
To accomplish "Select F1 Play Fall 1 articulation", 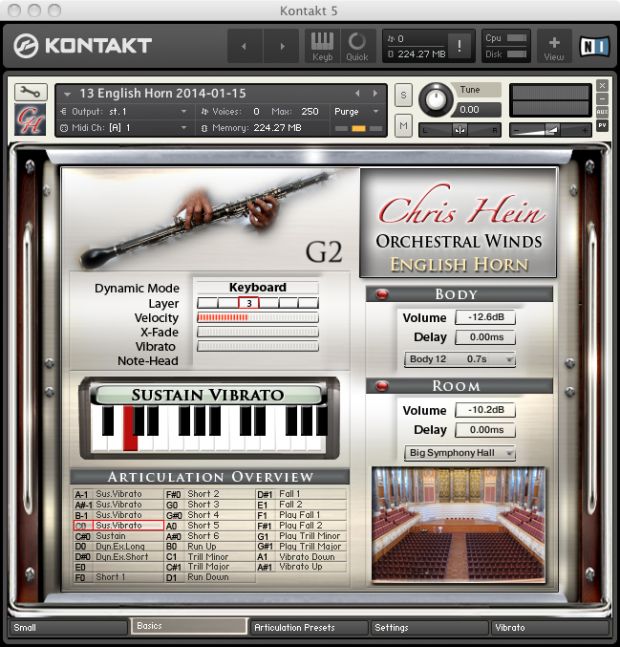I will (x=302, y=515).
